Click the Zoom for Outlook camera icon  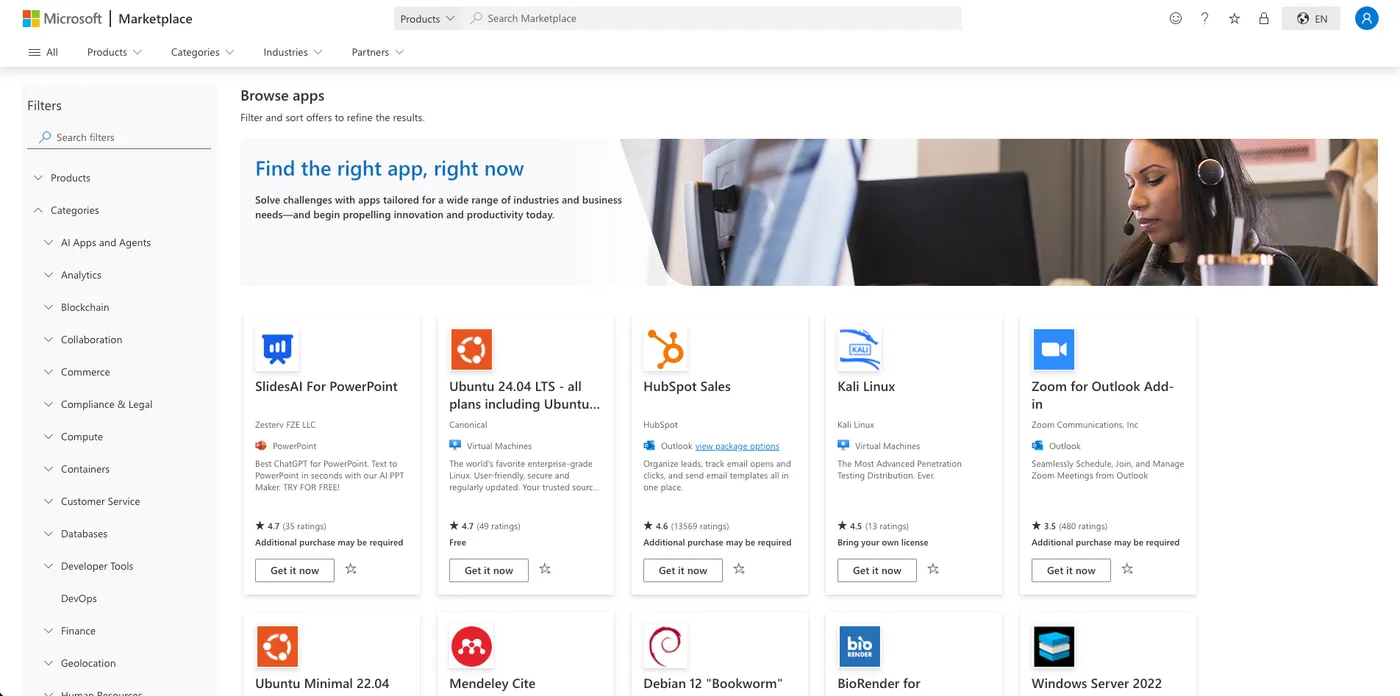point(1053,349)
